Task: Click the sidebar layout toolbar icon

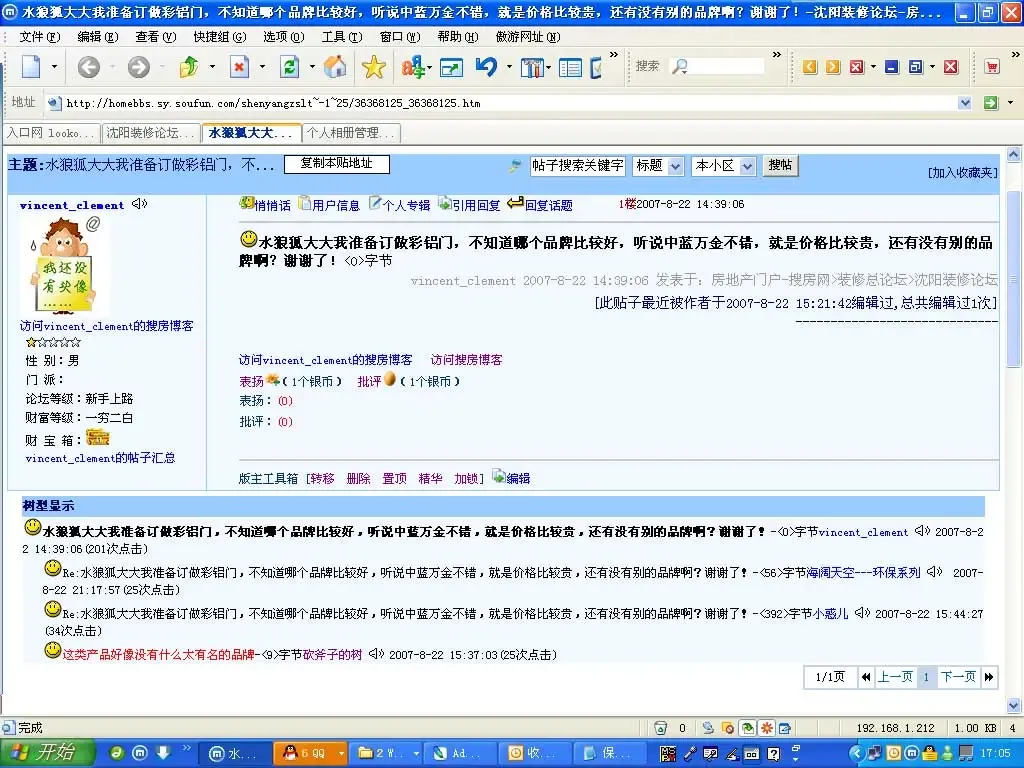Action: click(x=570, y=67)
